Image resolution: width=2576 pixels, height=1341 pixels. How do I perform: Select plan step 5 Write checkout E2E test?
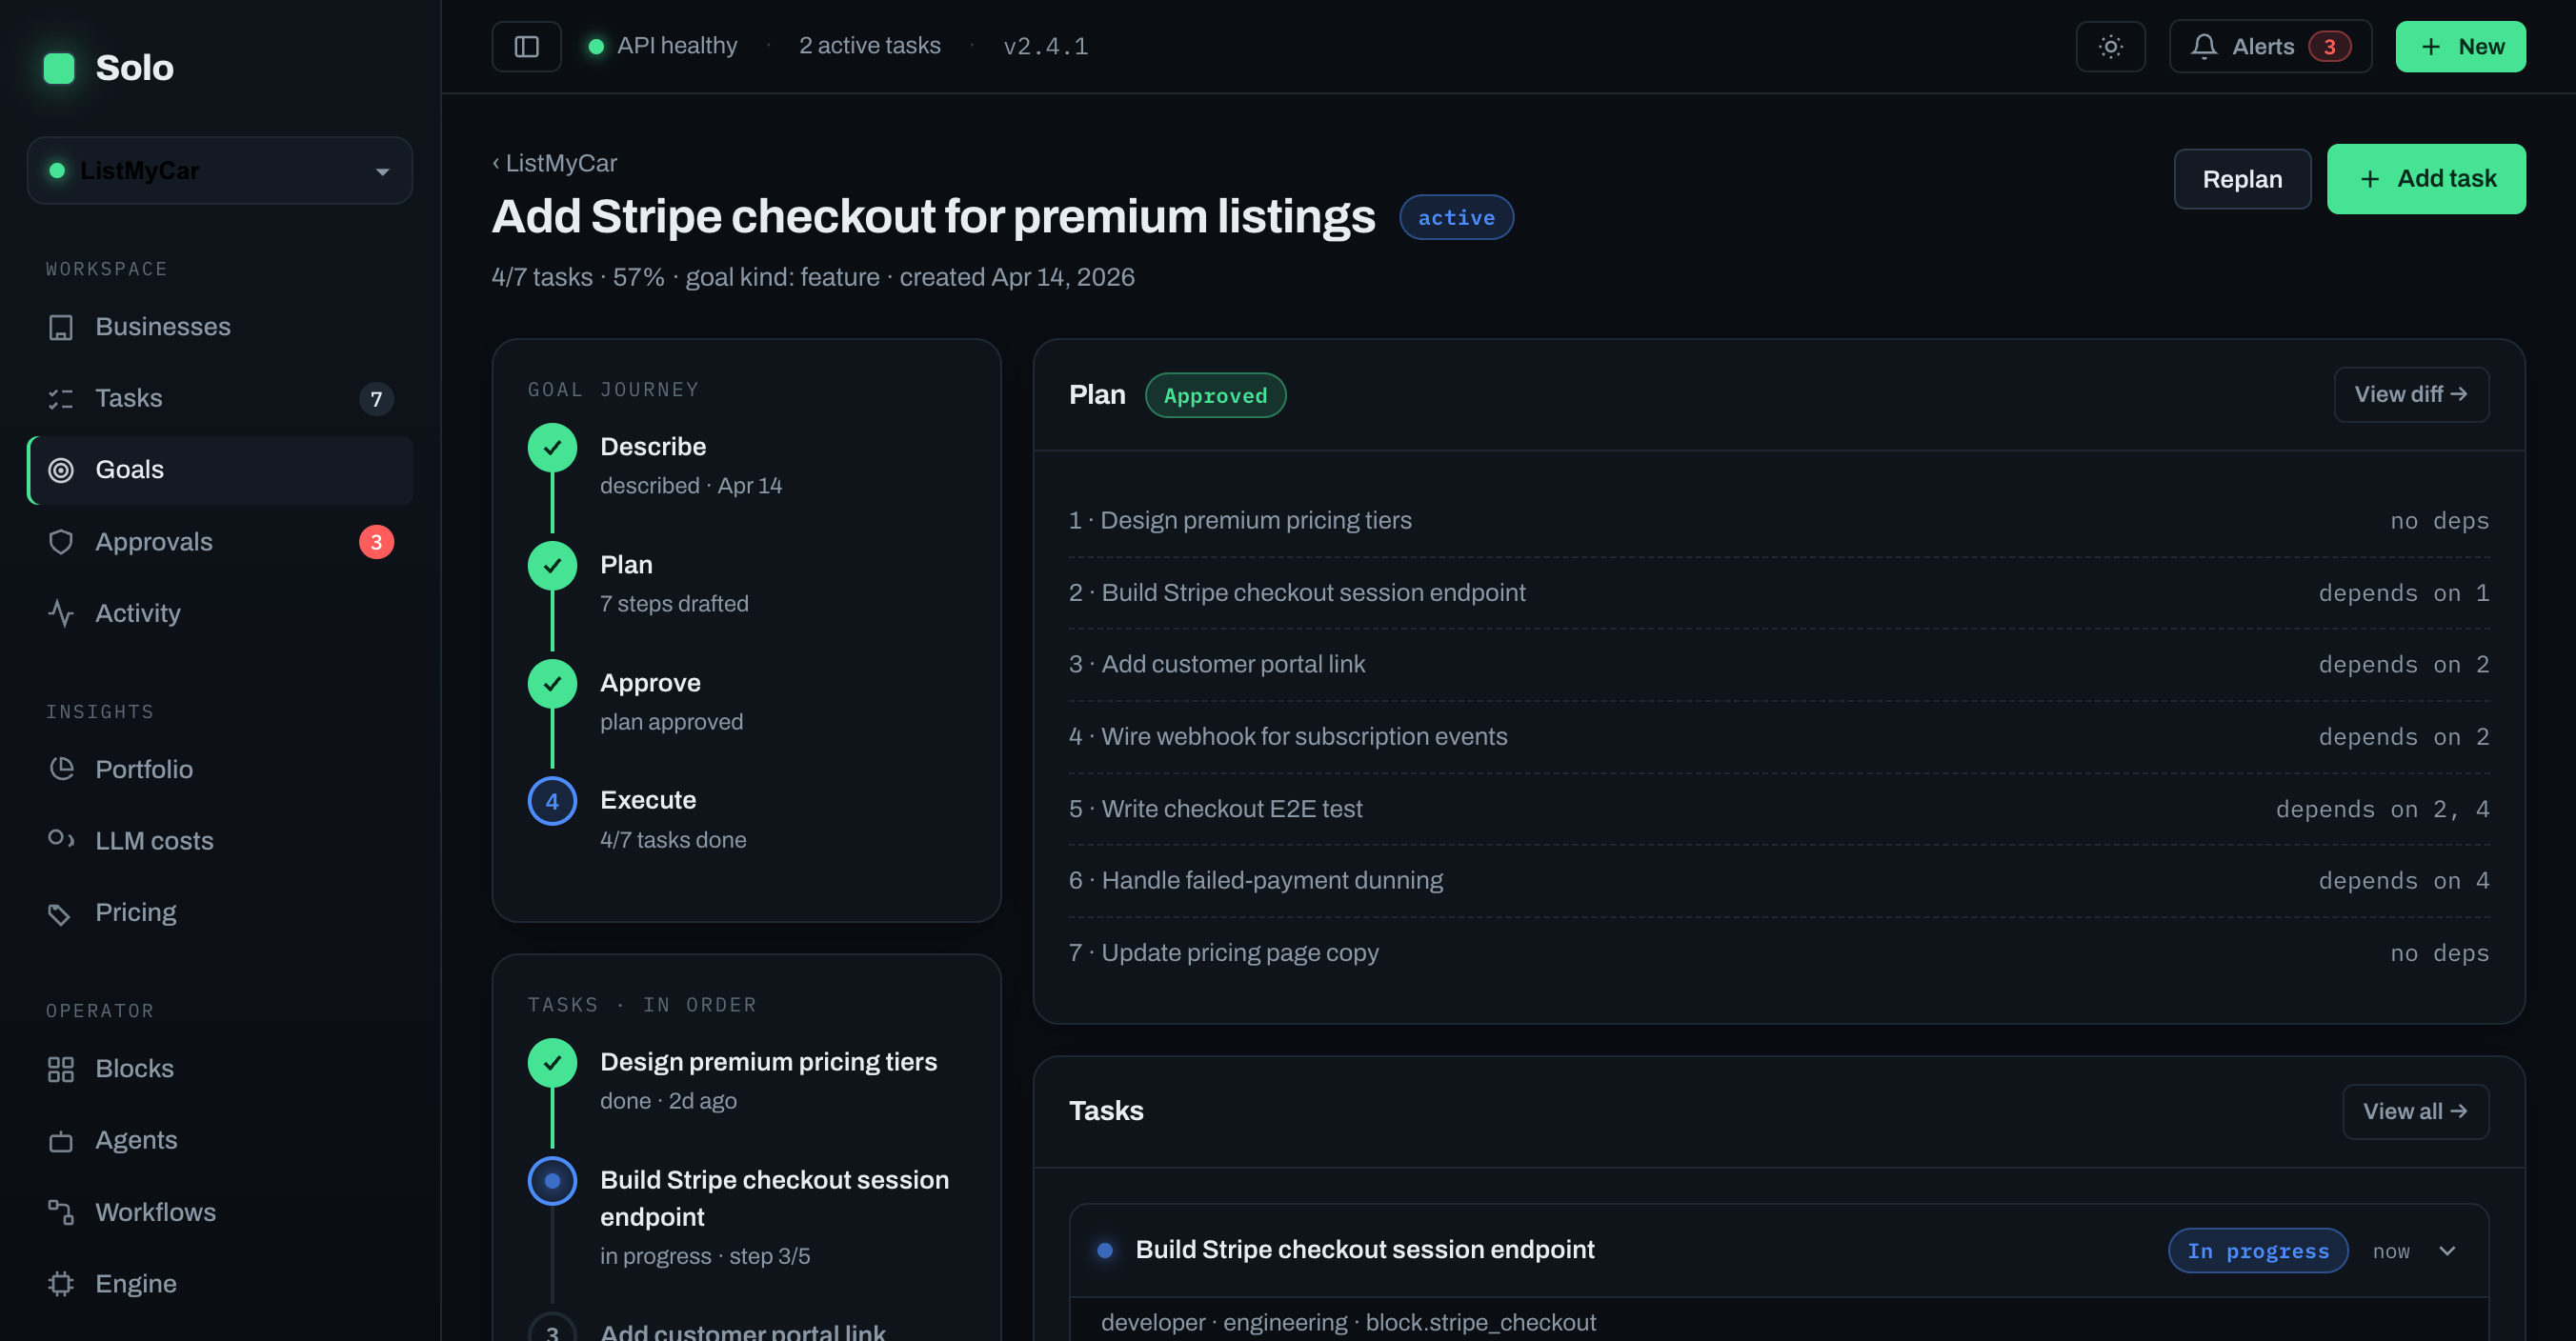coord(1778,809)
